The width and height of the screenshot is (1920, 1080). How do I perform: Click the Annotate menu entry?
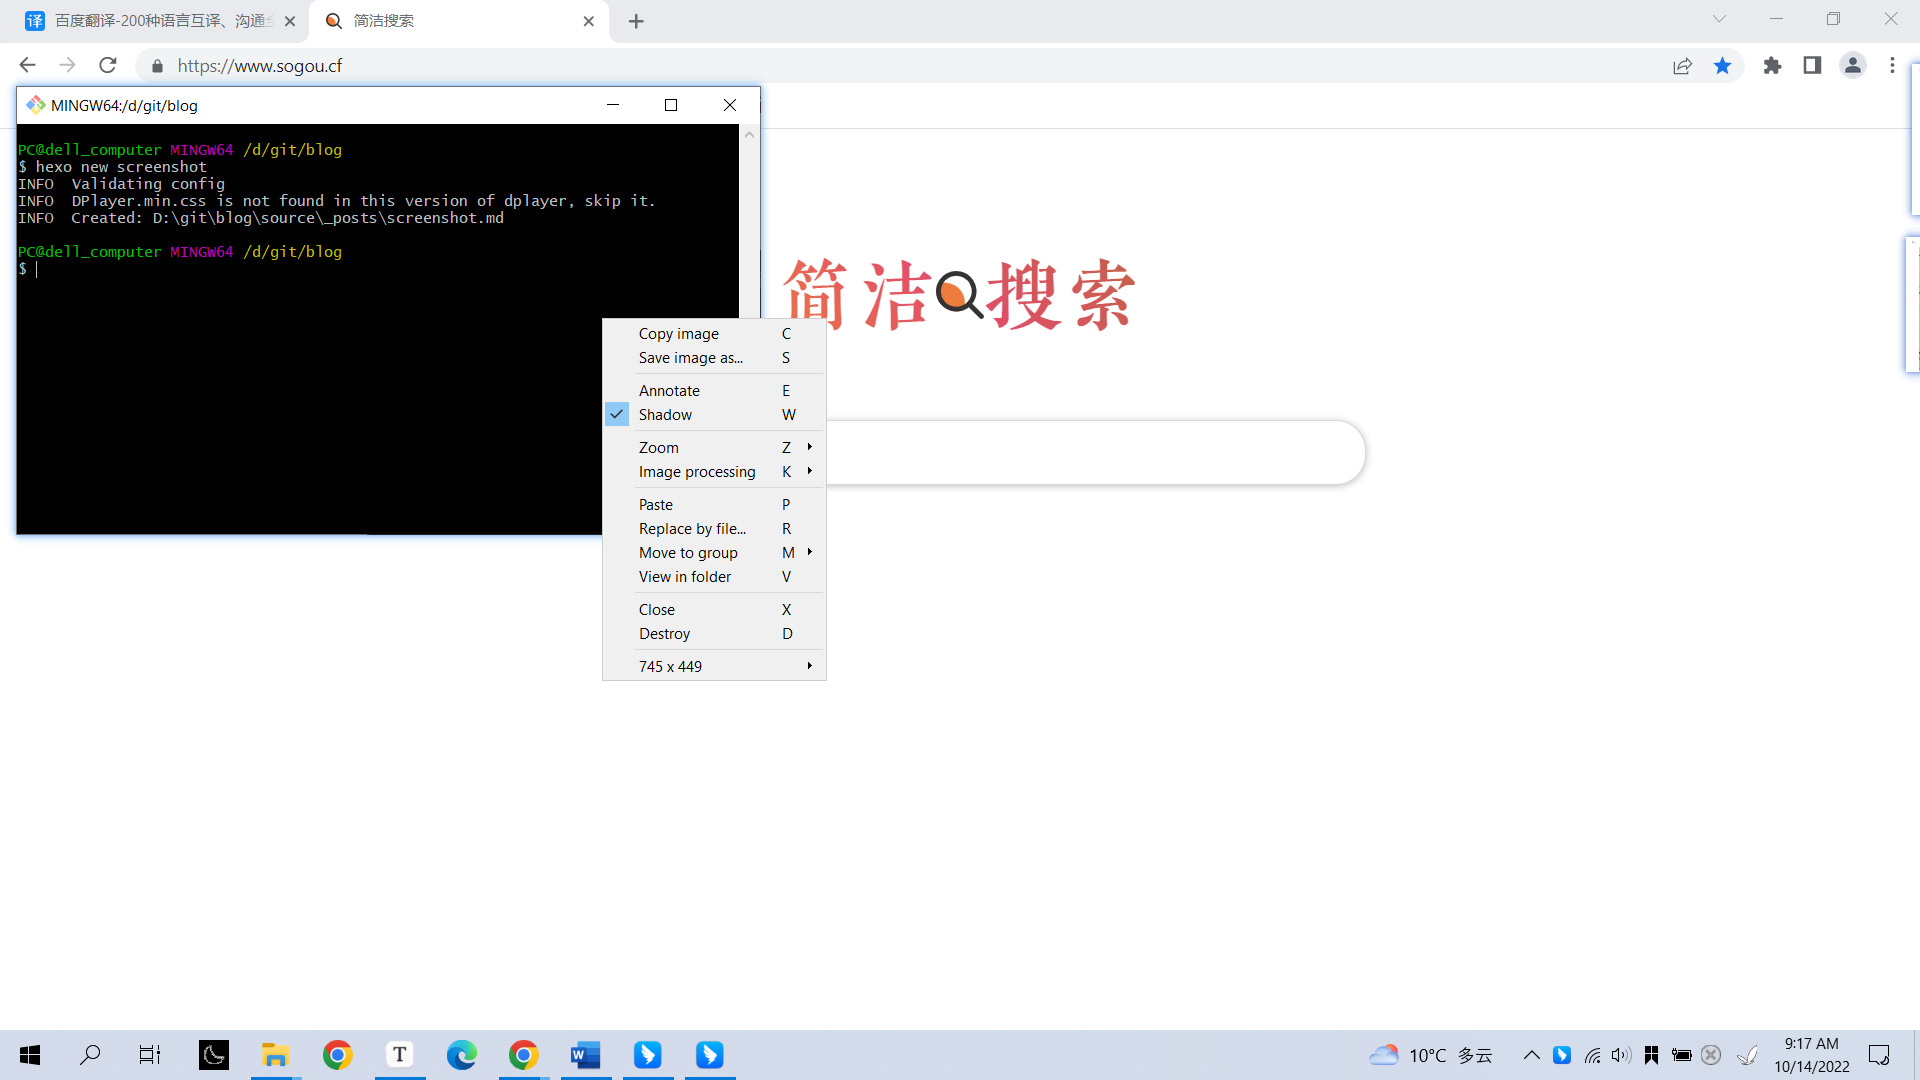pos(669,391)
